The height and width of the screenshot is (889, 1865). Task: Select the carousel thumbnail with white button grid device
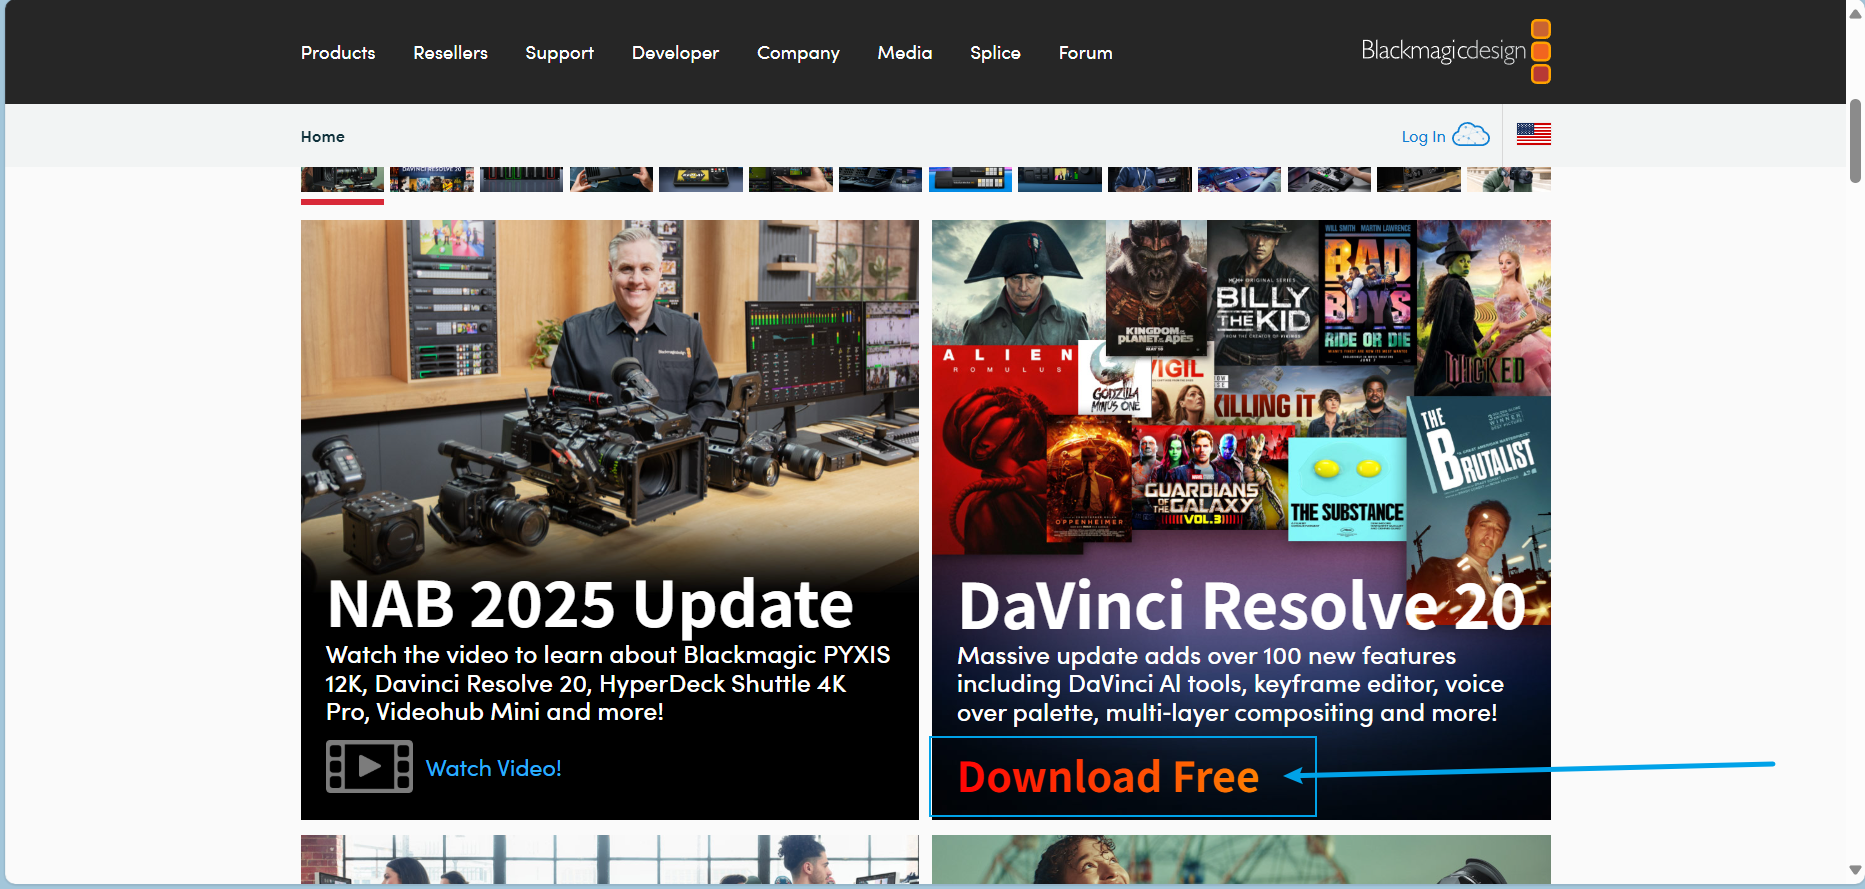(970, 180)
